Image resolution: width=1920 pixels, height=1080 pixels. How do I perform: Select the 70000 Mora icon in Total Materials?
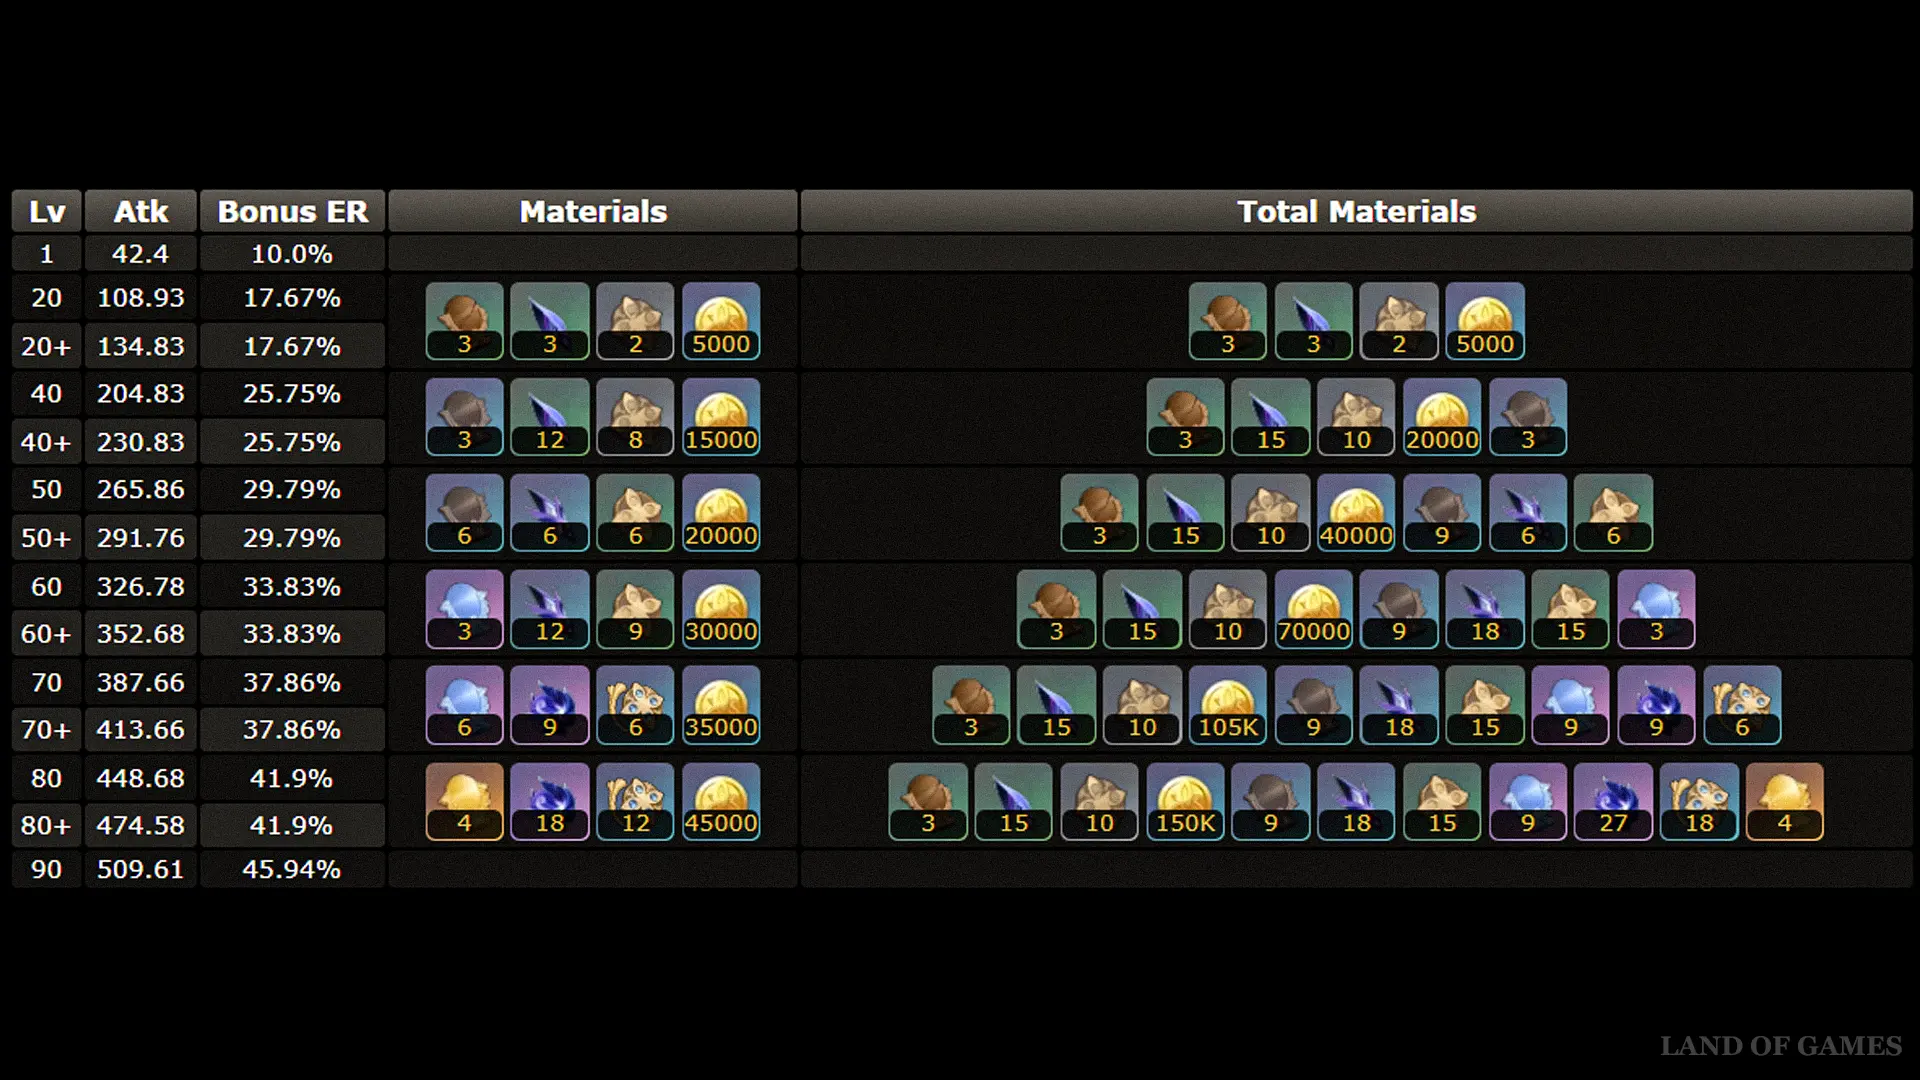pos(1314,610)
